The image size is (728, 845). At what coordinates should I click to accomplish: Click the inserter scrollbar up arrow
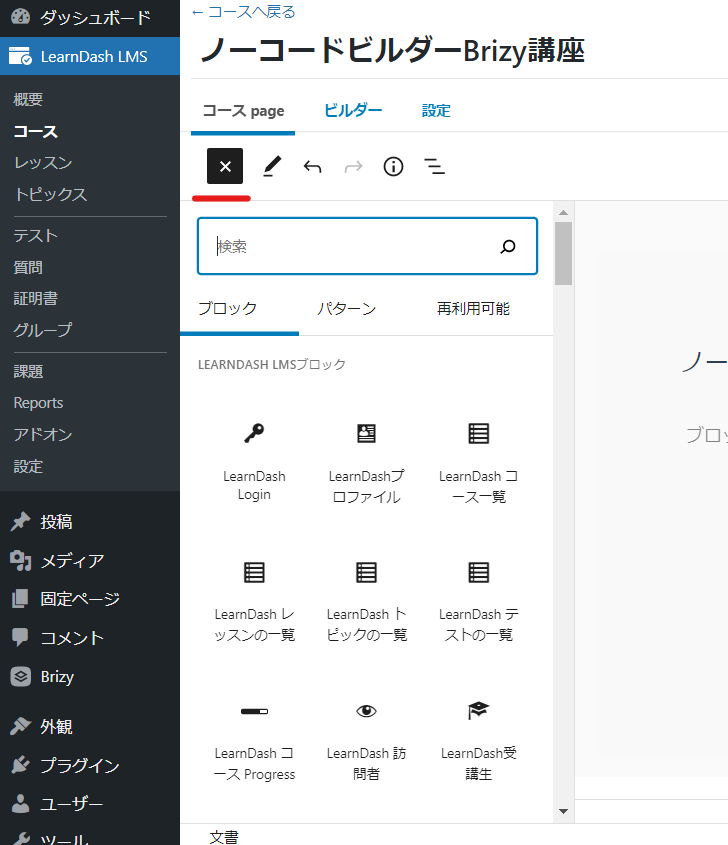tap(564, 212)
